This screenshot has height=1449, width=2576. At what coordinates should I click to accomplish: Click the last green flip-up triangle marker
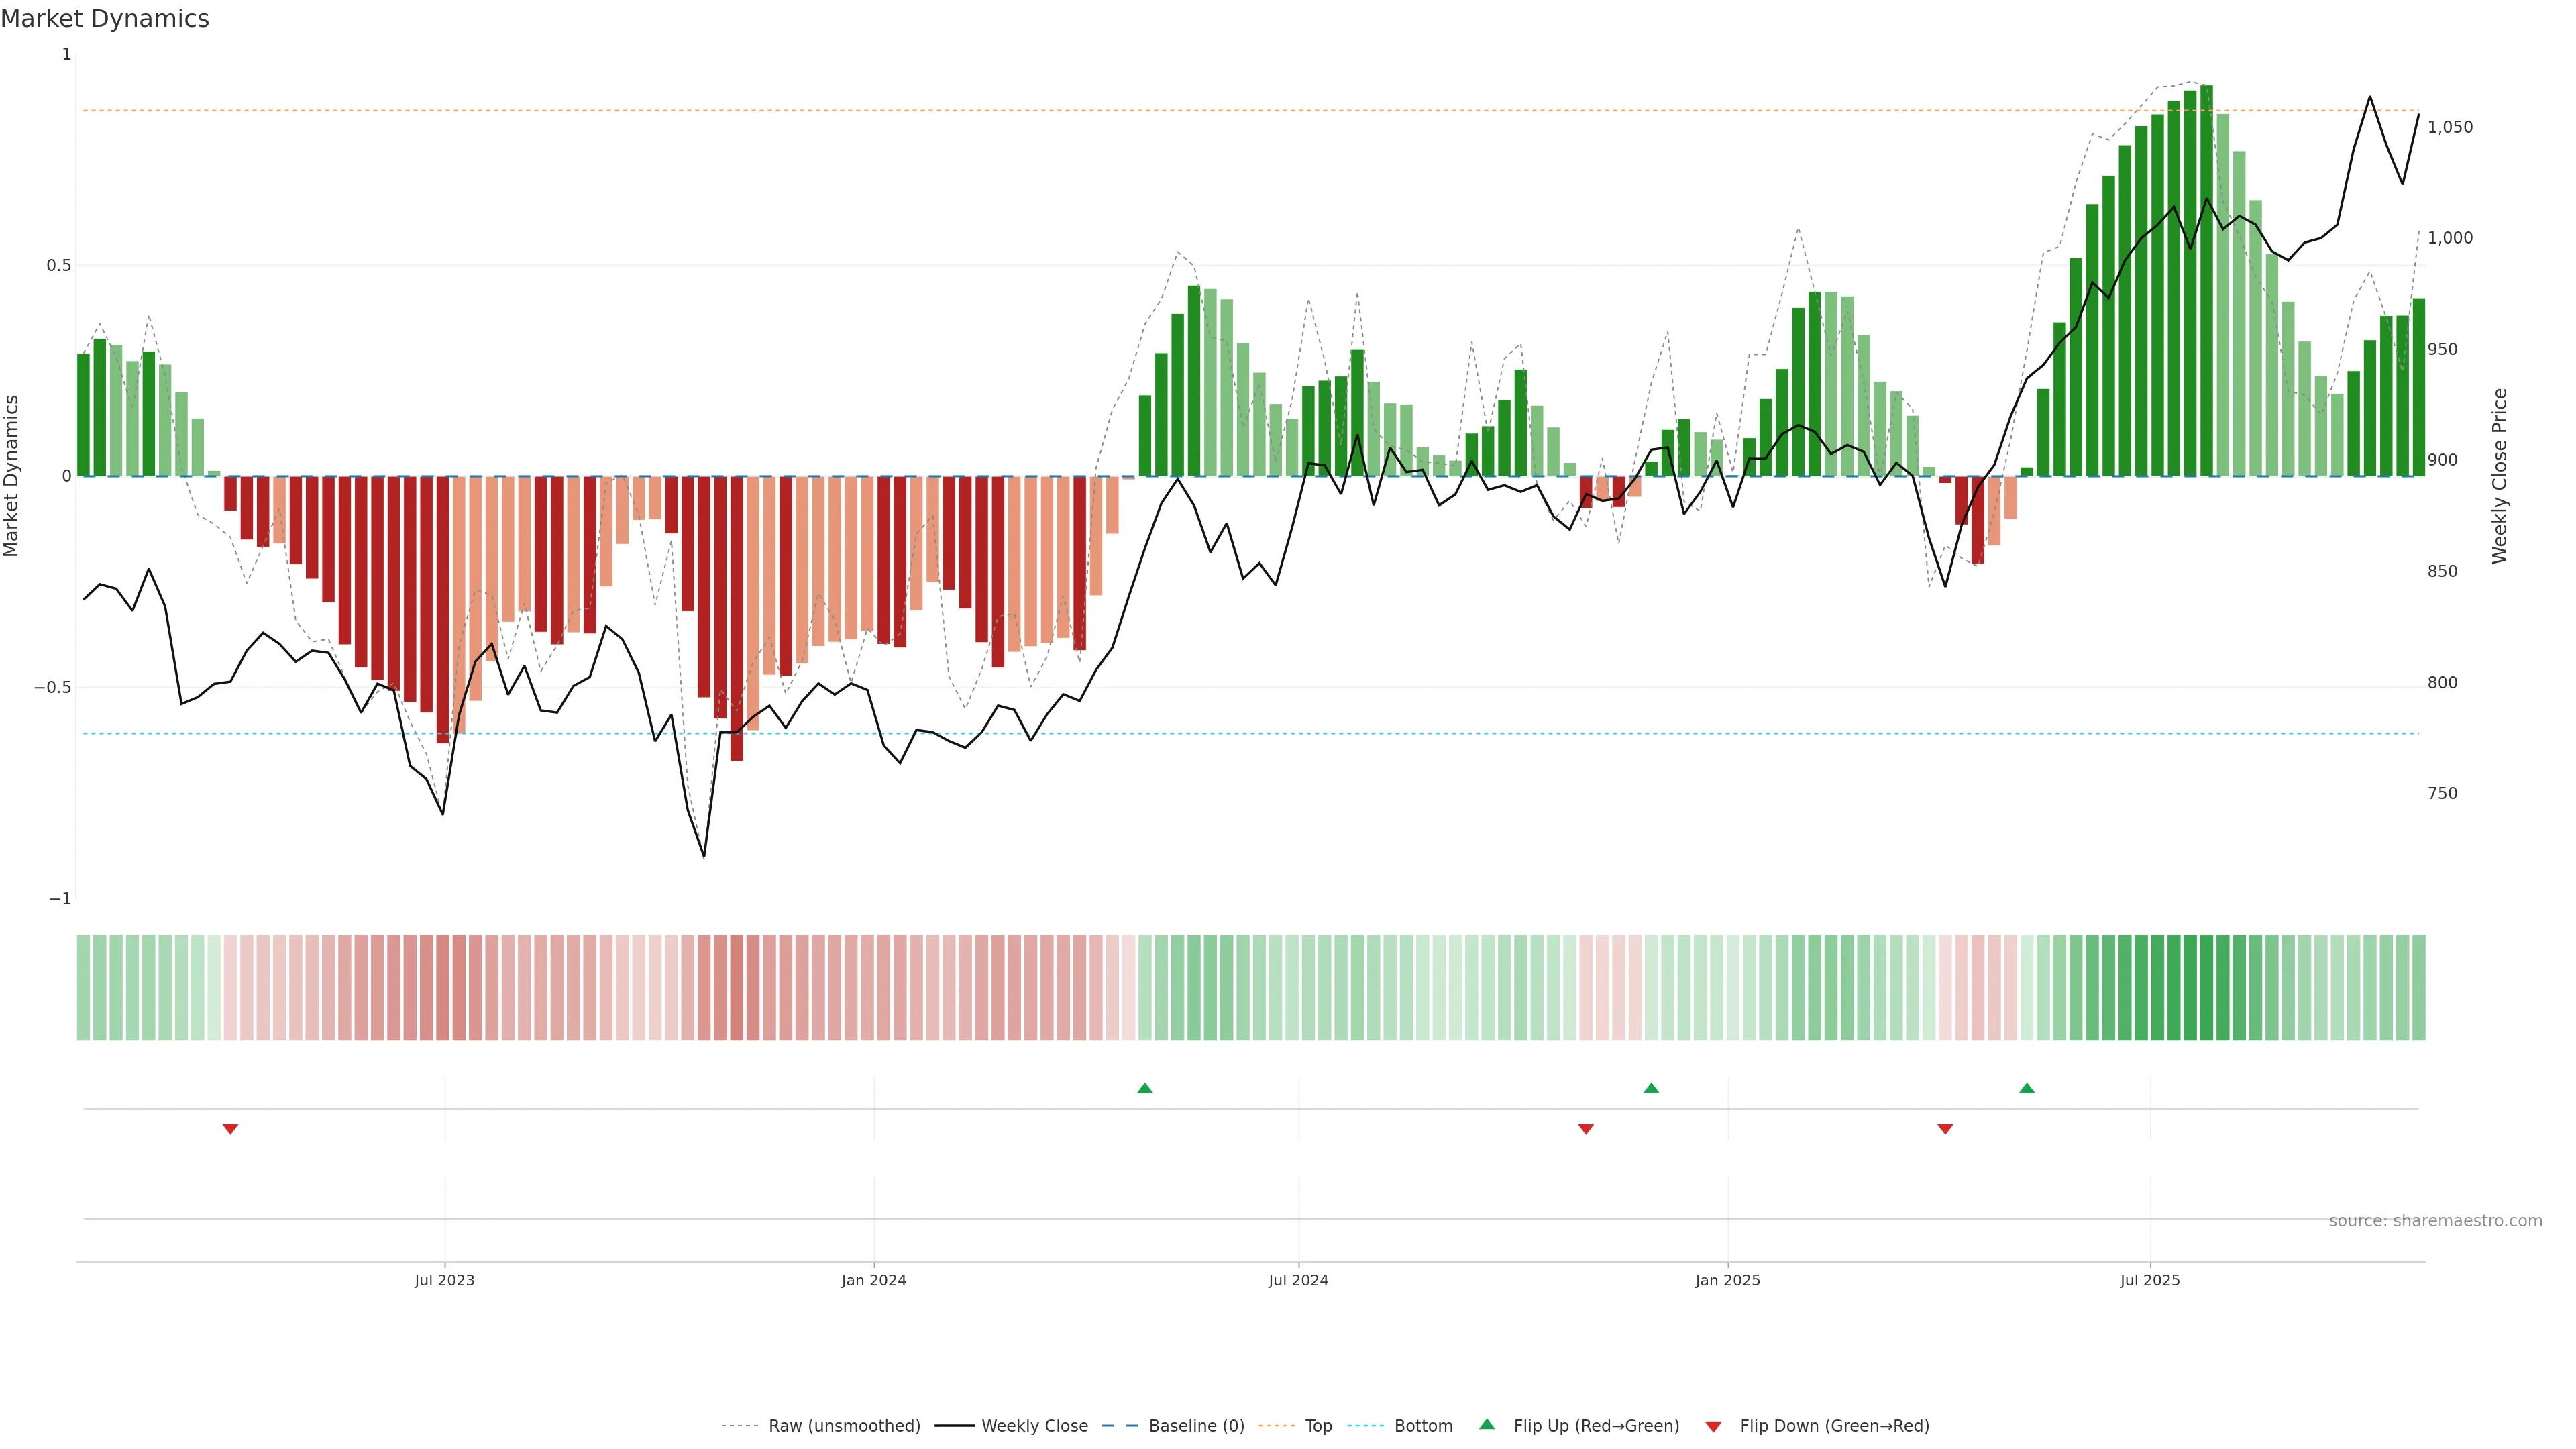coord(2026,1088)
